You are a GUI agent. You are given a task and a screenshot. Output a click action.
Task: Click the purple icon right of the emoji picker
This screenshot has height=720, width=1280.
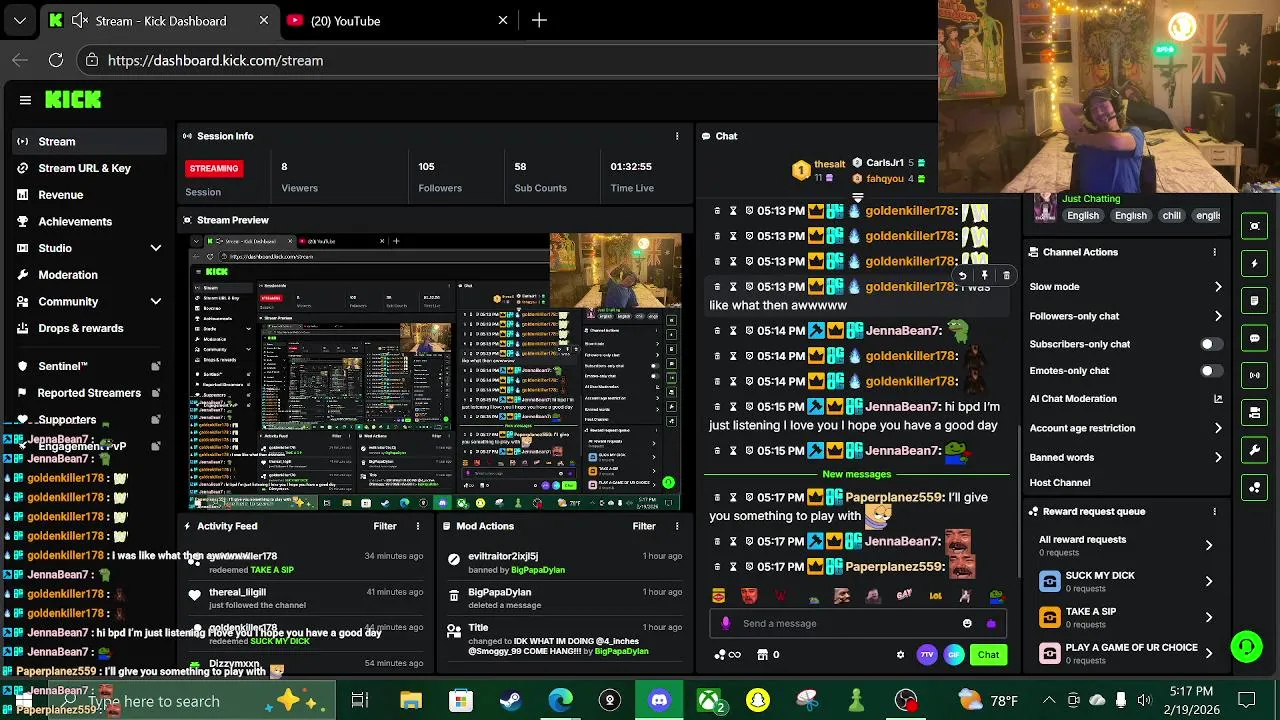pos(991,623)
